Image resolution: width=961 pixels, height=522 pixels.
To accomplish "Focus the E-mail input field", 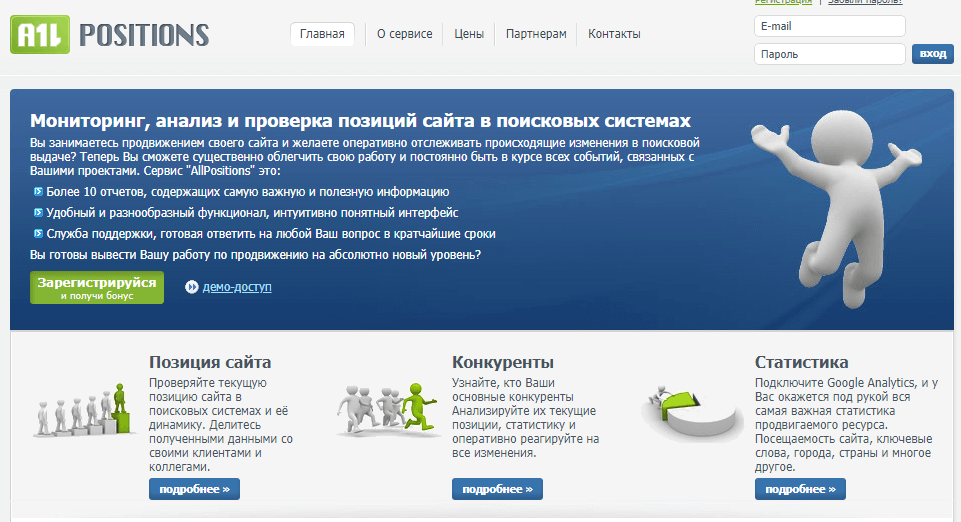I will (829, 26).
